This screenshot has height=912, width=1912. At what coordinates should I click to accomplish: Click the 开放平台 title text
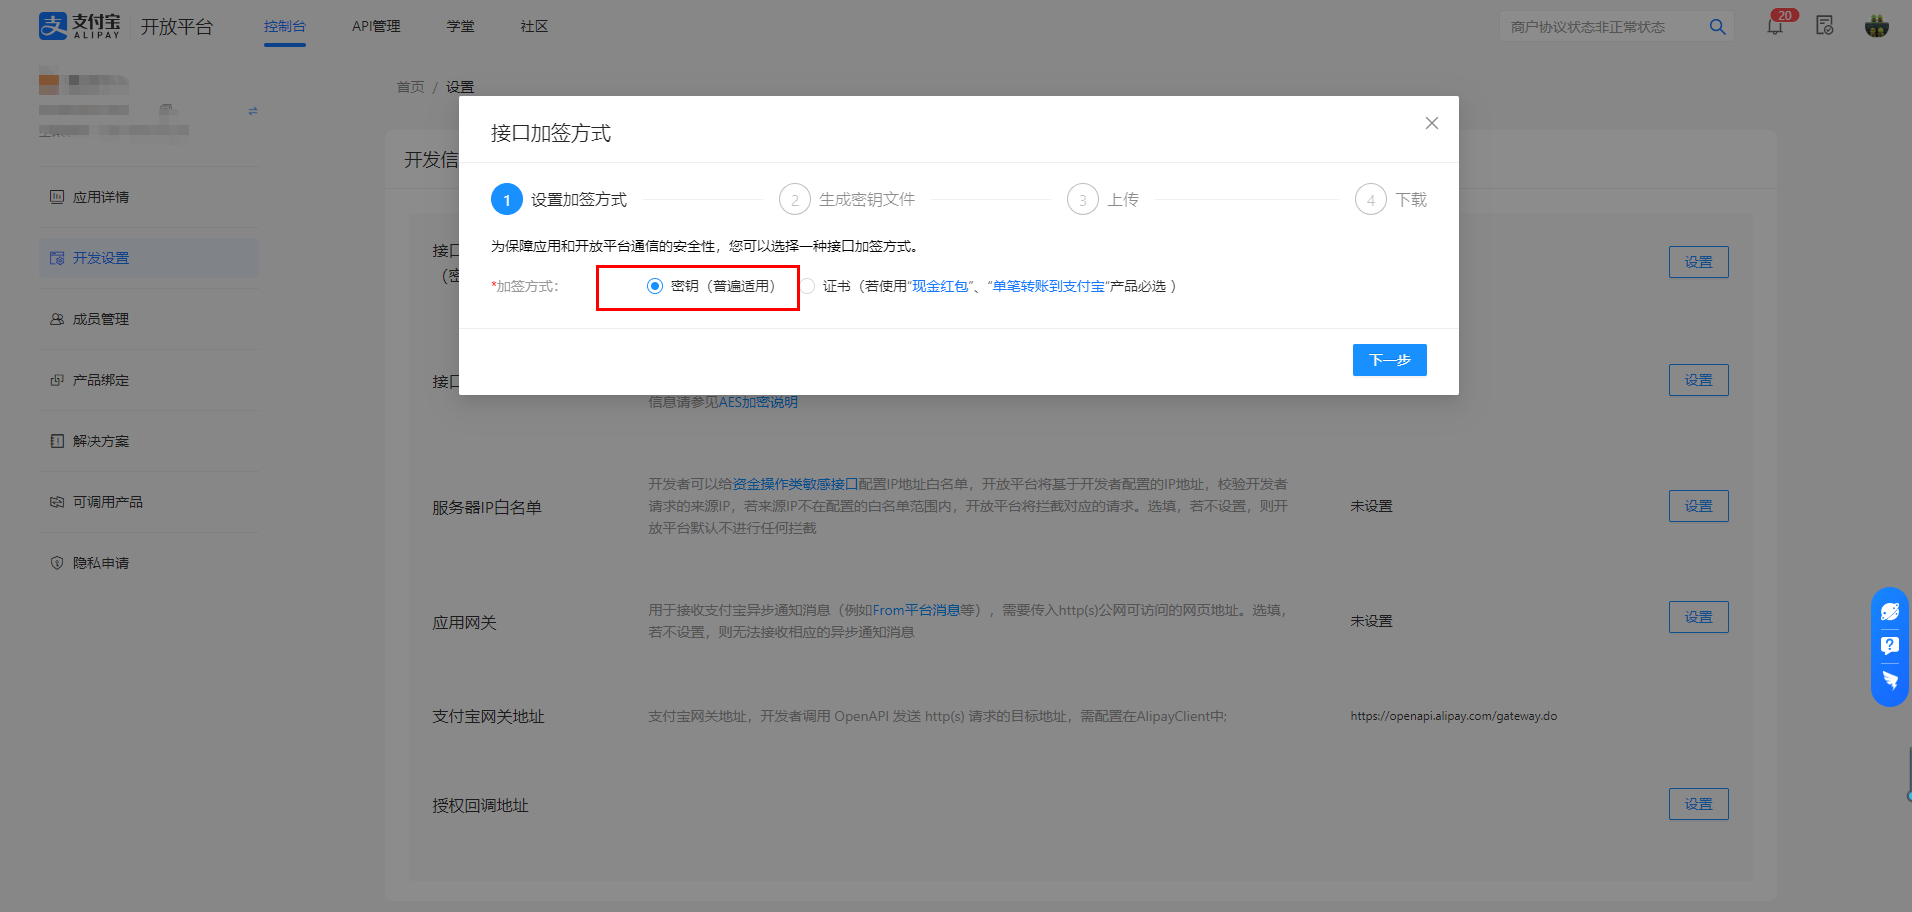click(177, 27)
